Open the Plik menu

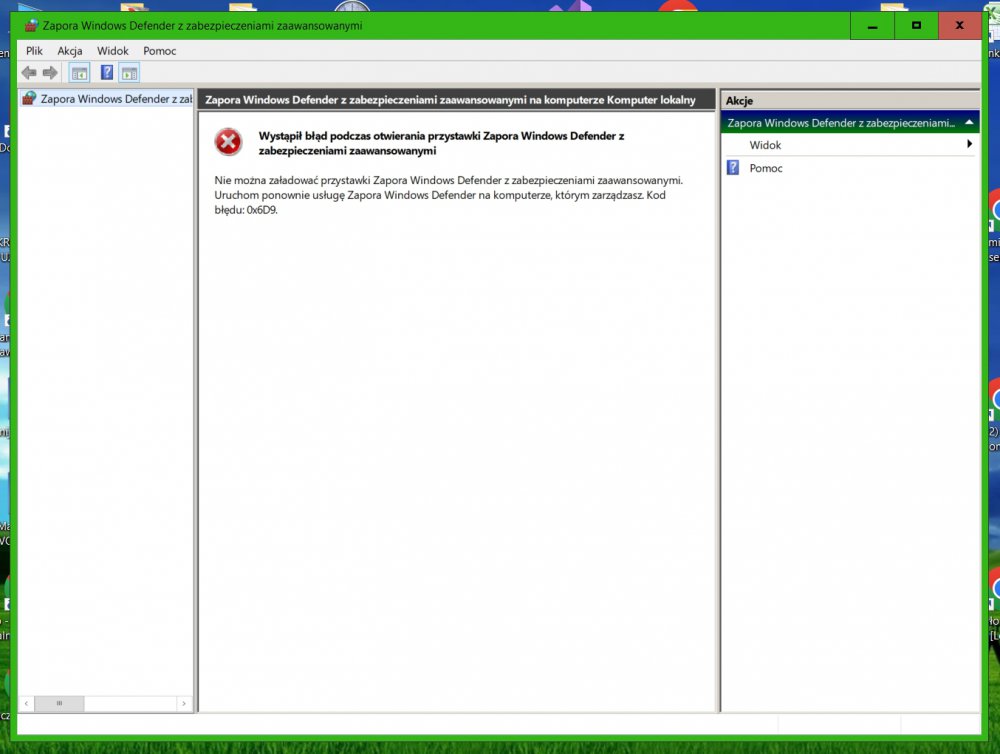coord(34,51)
